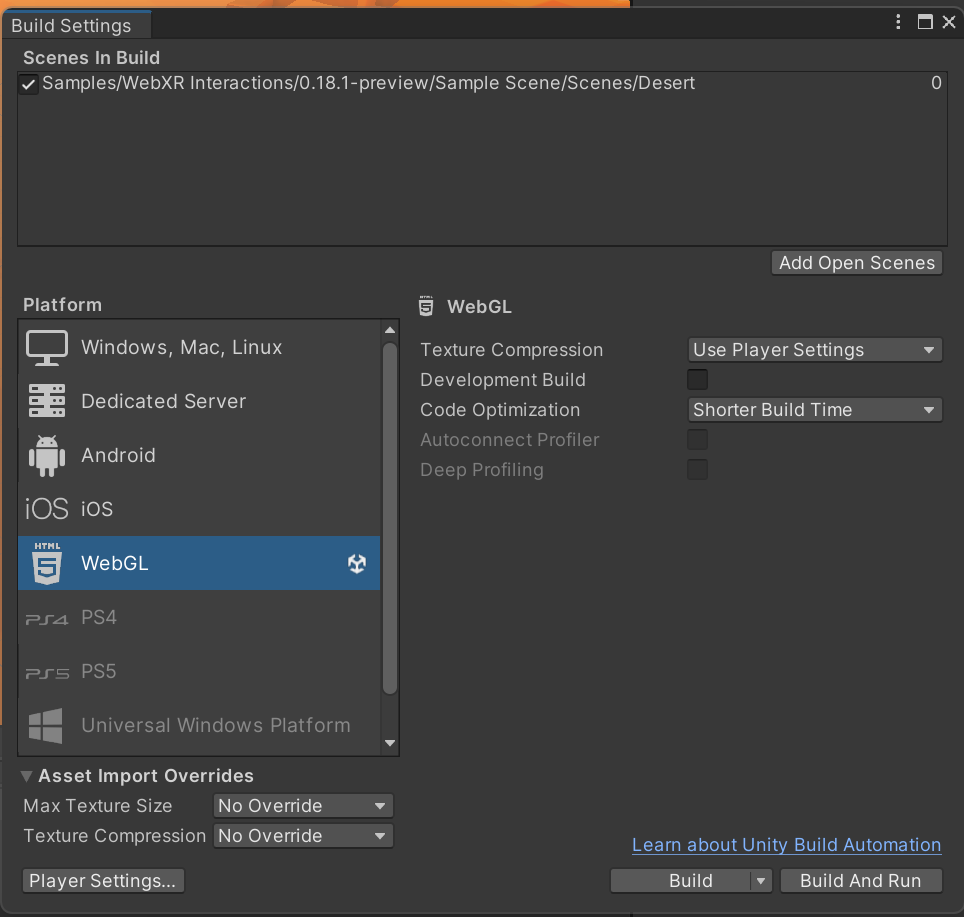Select WebGL platform row
964x917 pixels.
199,563
